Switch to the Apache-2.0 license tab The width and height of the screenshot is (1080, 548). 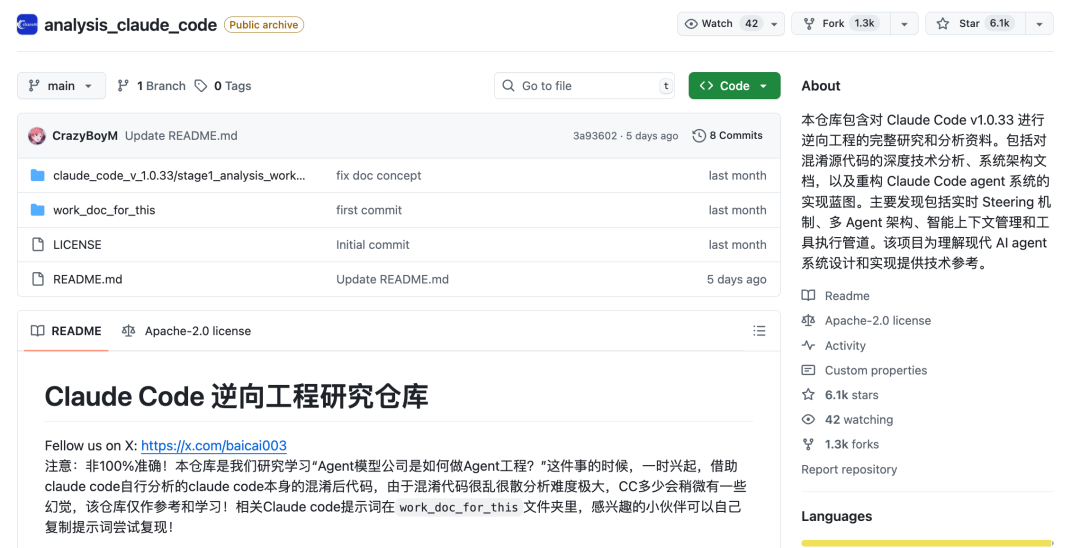click(187, 331)
